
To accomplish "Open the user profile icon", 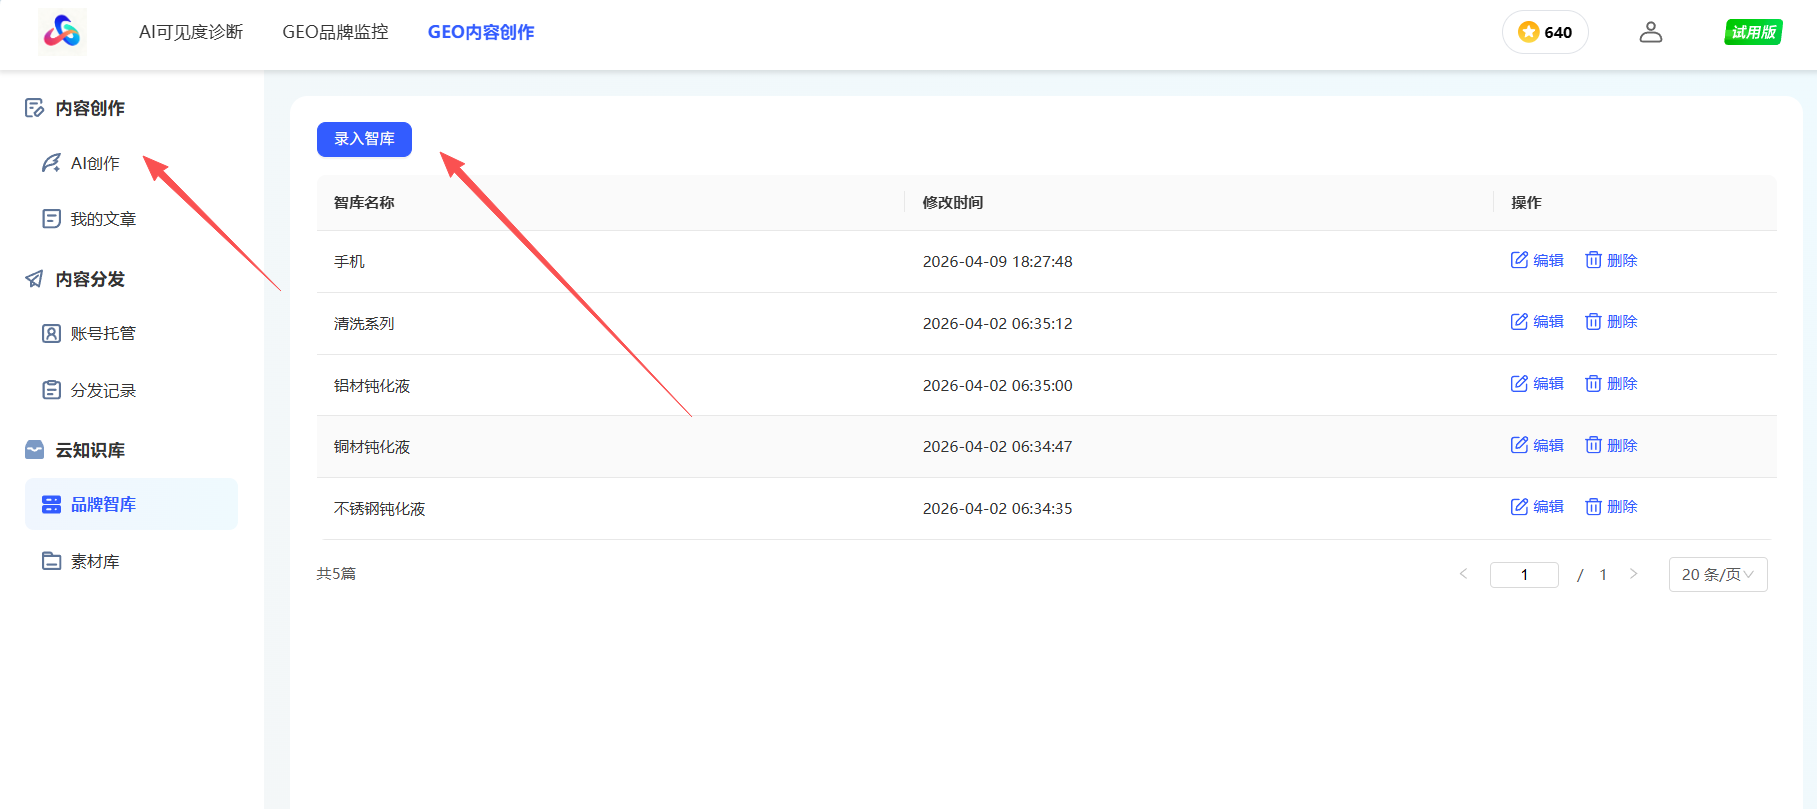I will click(1651, 32).
